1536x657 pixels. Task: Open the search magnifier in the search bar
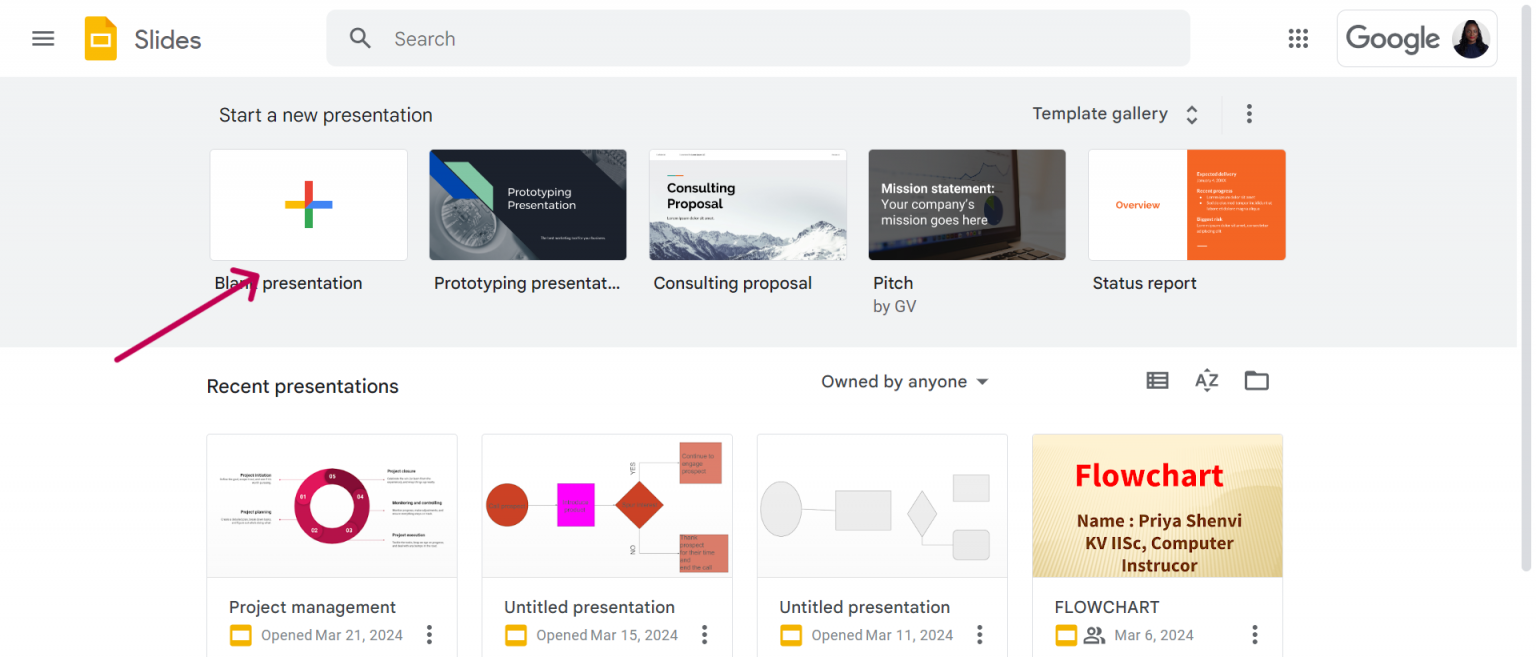[360, 38]
